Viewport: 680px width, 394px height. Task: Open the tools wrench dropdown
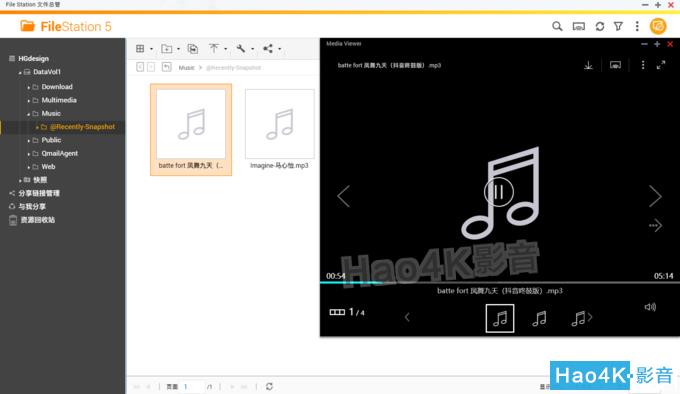pos(252,49)
